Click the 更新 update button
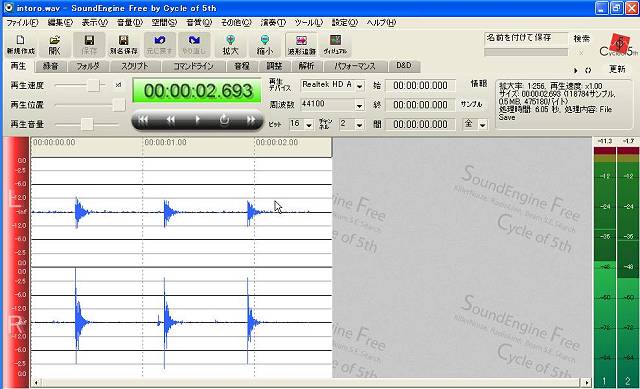640x389 pixels. pyautogui.click(x=617, y=69)
